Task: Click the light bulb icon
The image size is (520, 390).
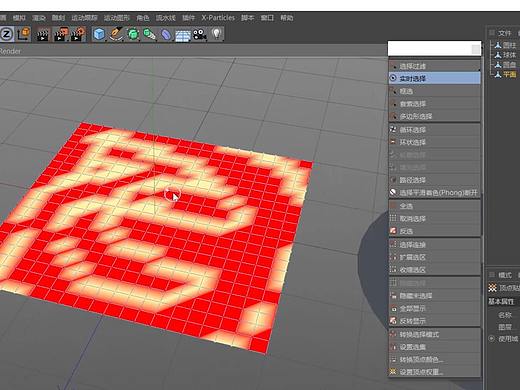Action: 217,34
